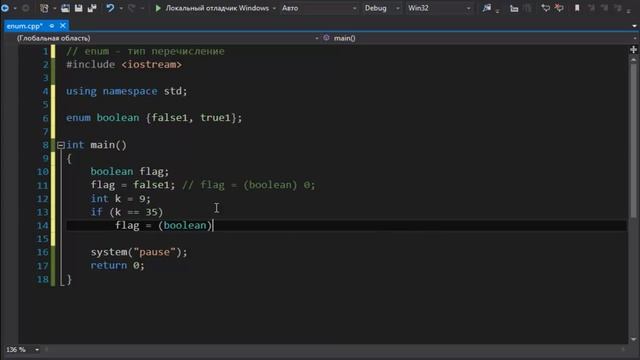Click the scrollbar down arrow
This screenshot has height=360, width=640.
click(633, 339)
